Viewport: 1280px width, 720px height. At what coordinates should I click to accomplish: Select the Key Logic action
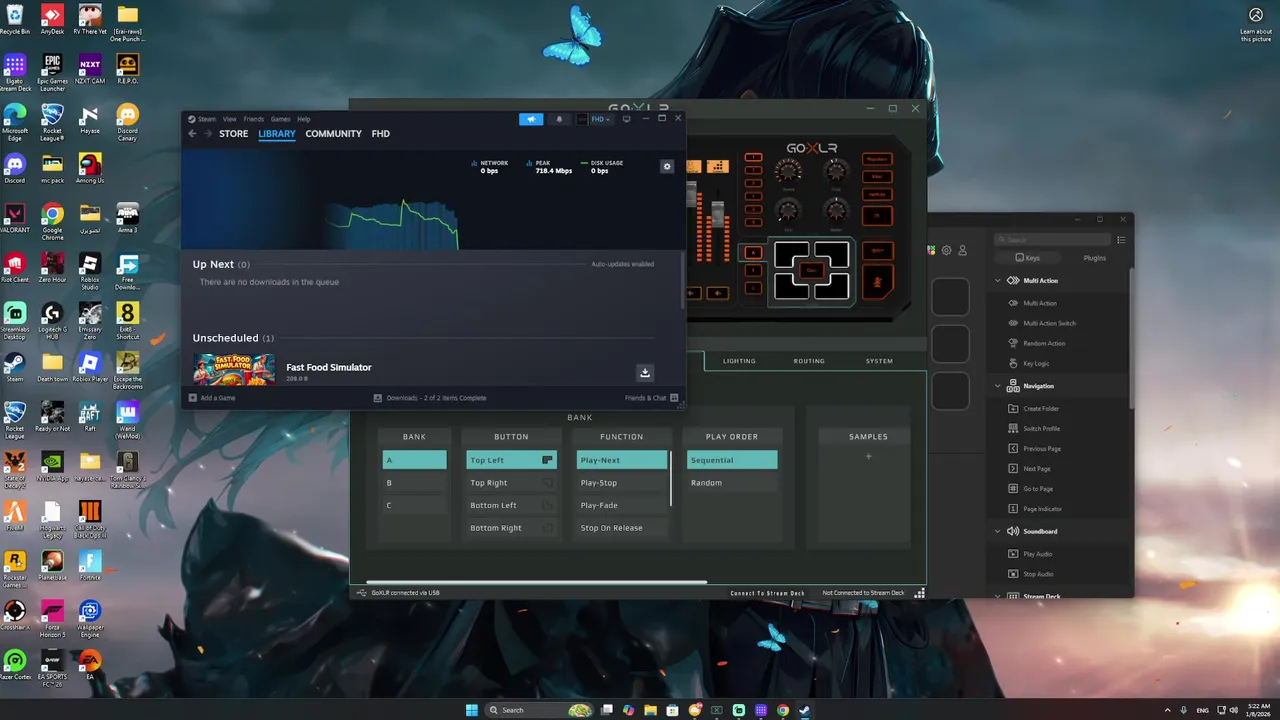(x=1036, y=363)
